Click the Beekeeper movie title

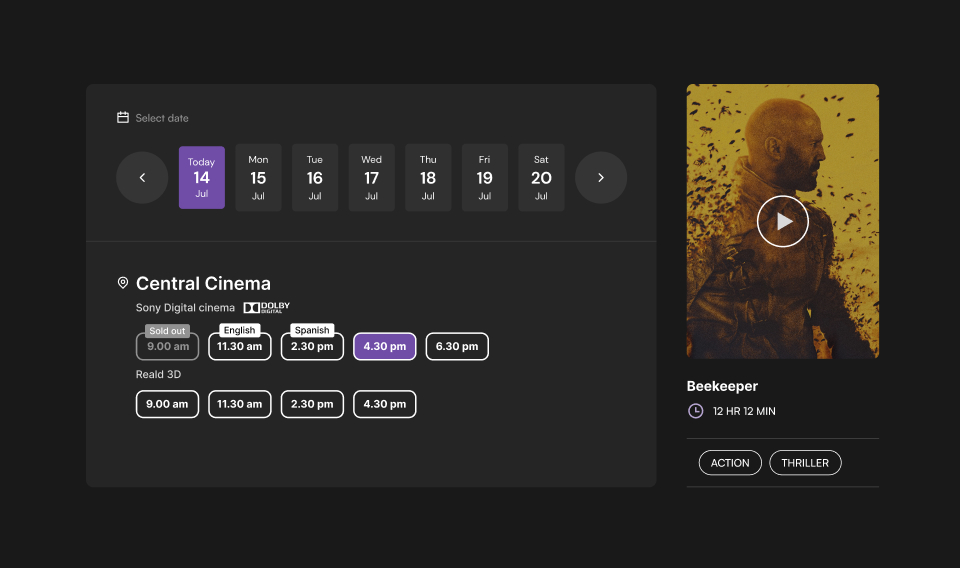pos(722,386)
